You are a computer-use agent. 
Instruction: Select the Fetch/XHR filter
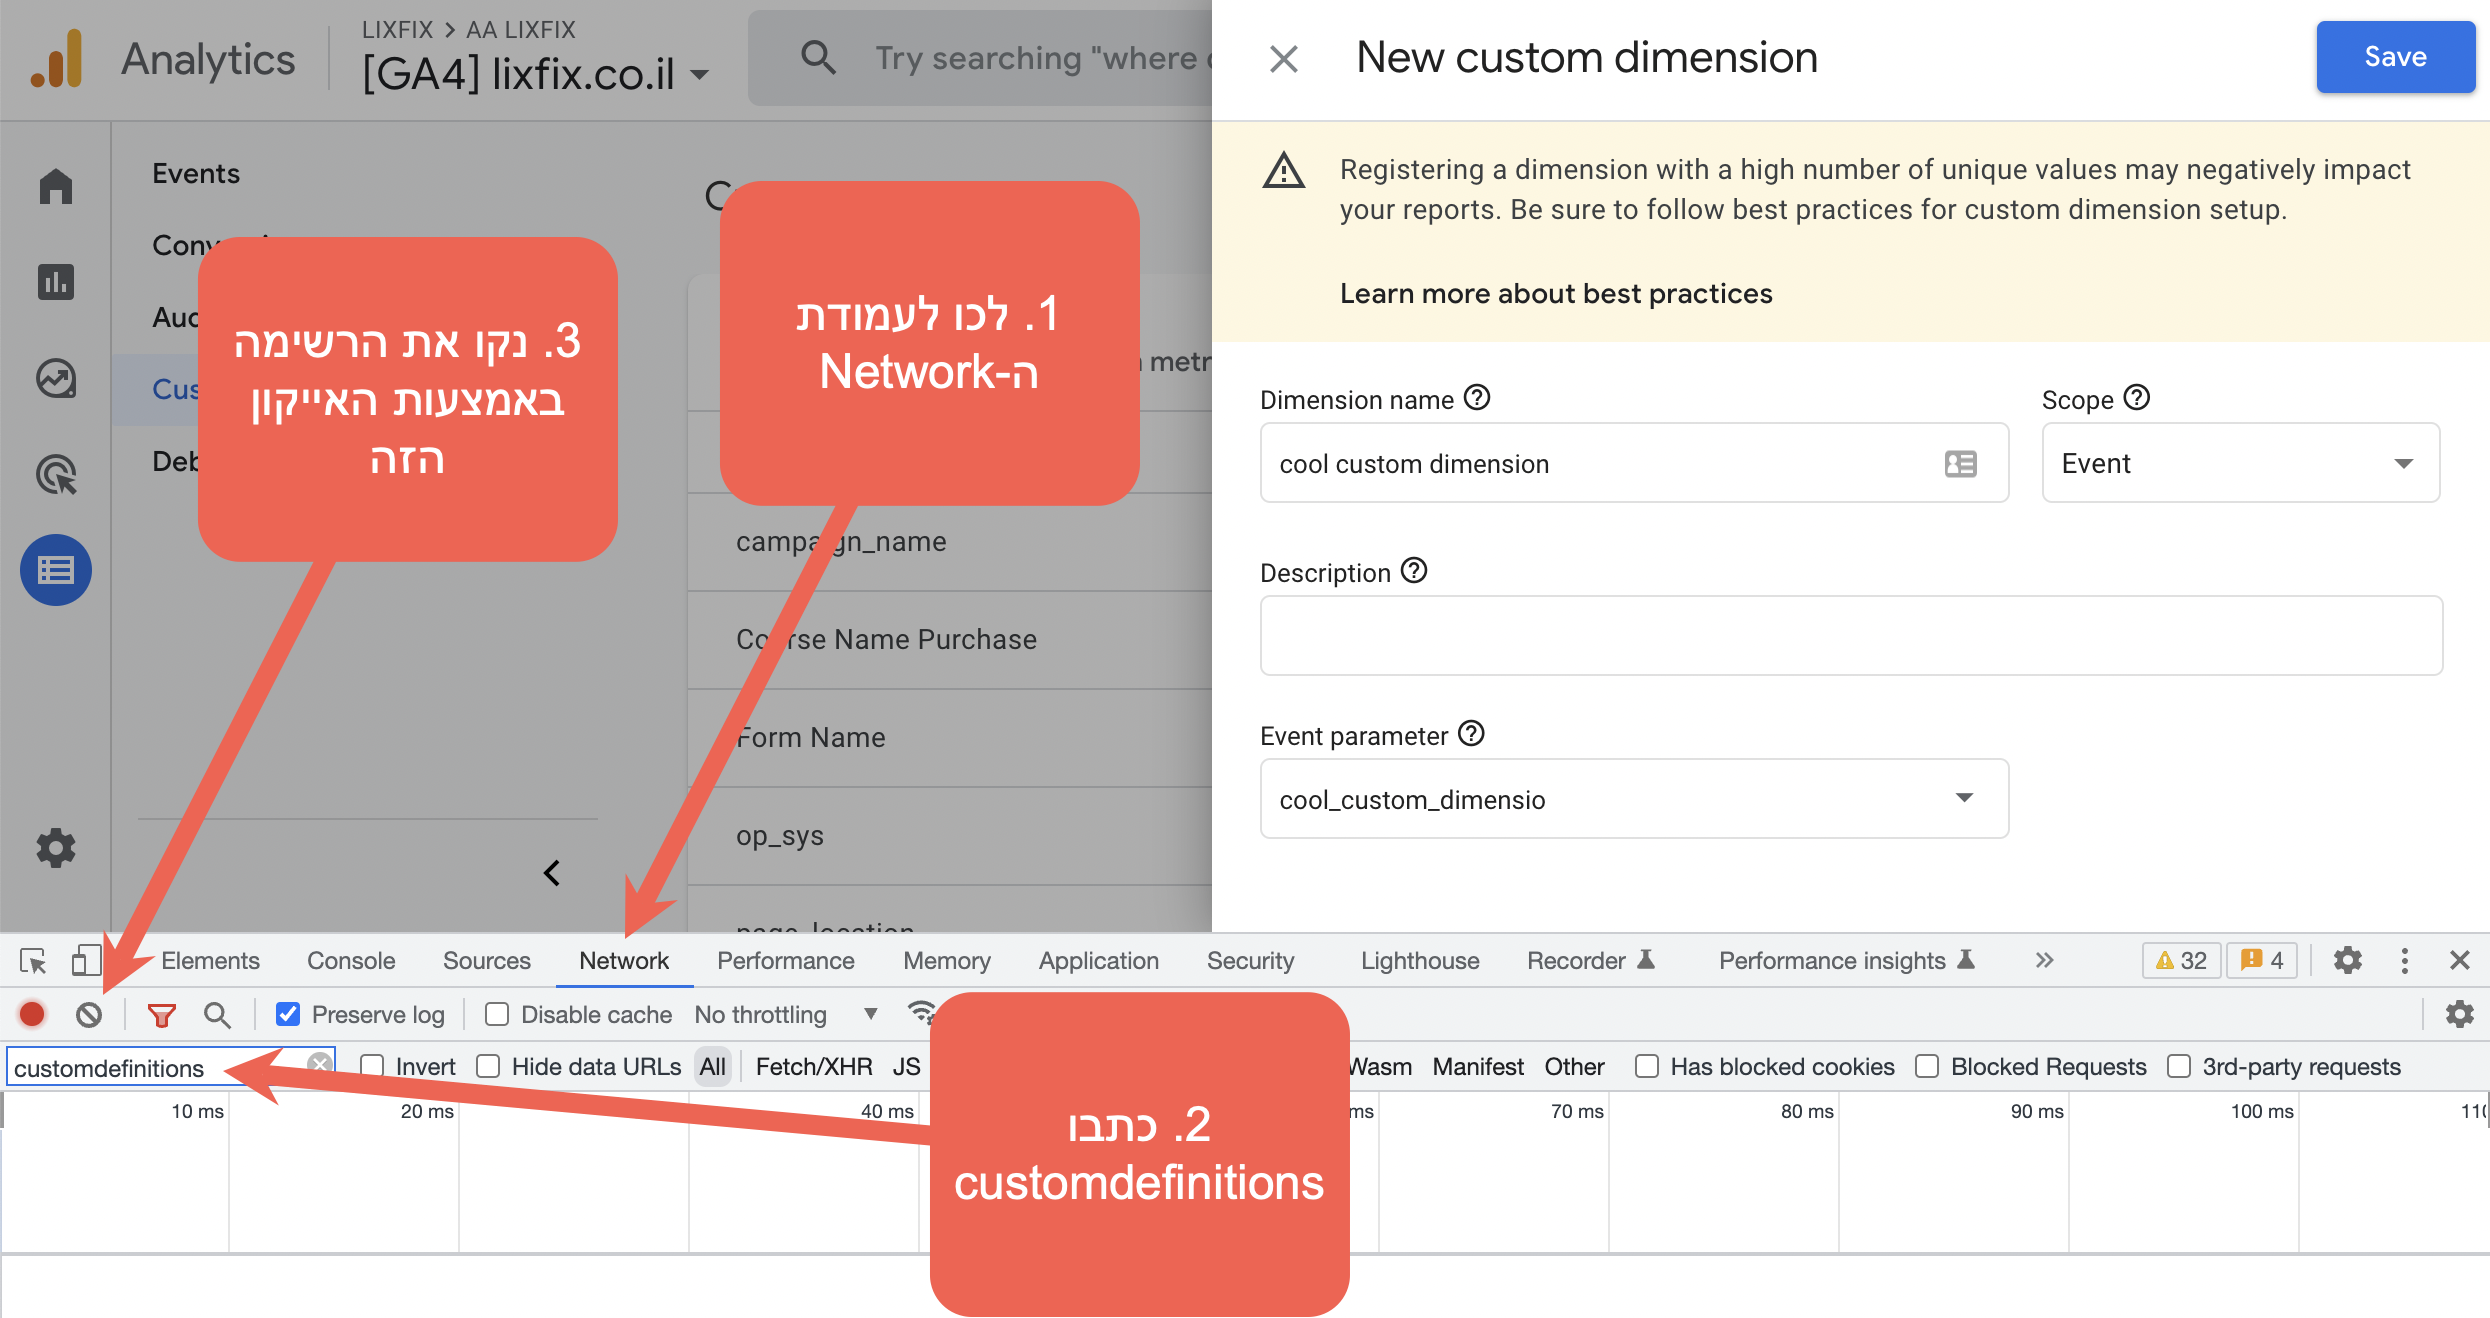click(x=814, y=1067)
